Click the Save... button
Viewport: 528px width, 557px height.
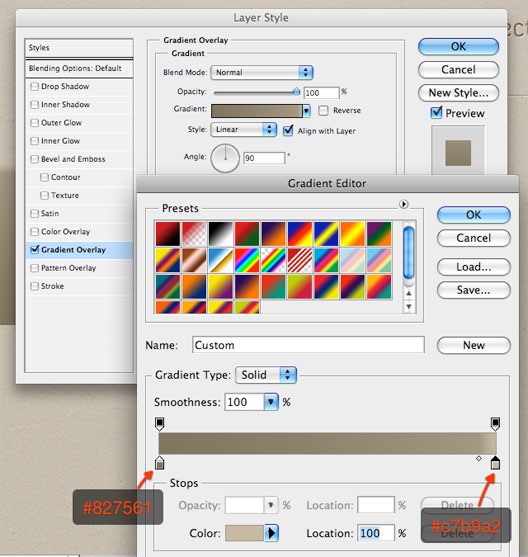(474, 290)
